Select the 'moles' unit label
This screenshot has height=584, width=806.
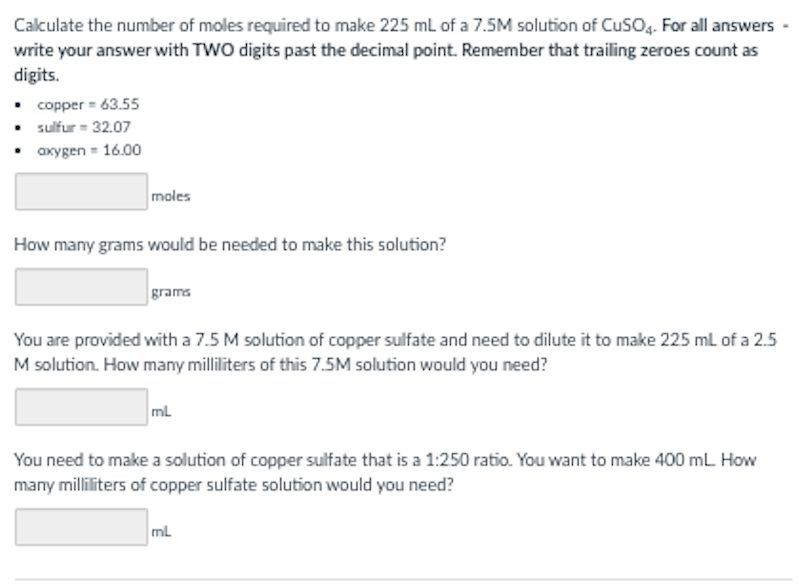[167, 196]
